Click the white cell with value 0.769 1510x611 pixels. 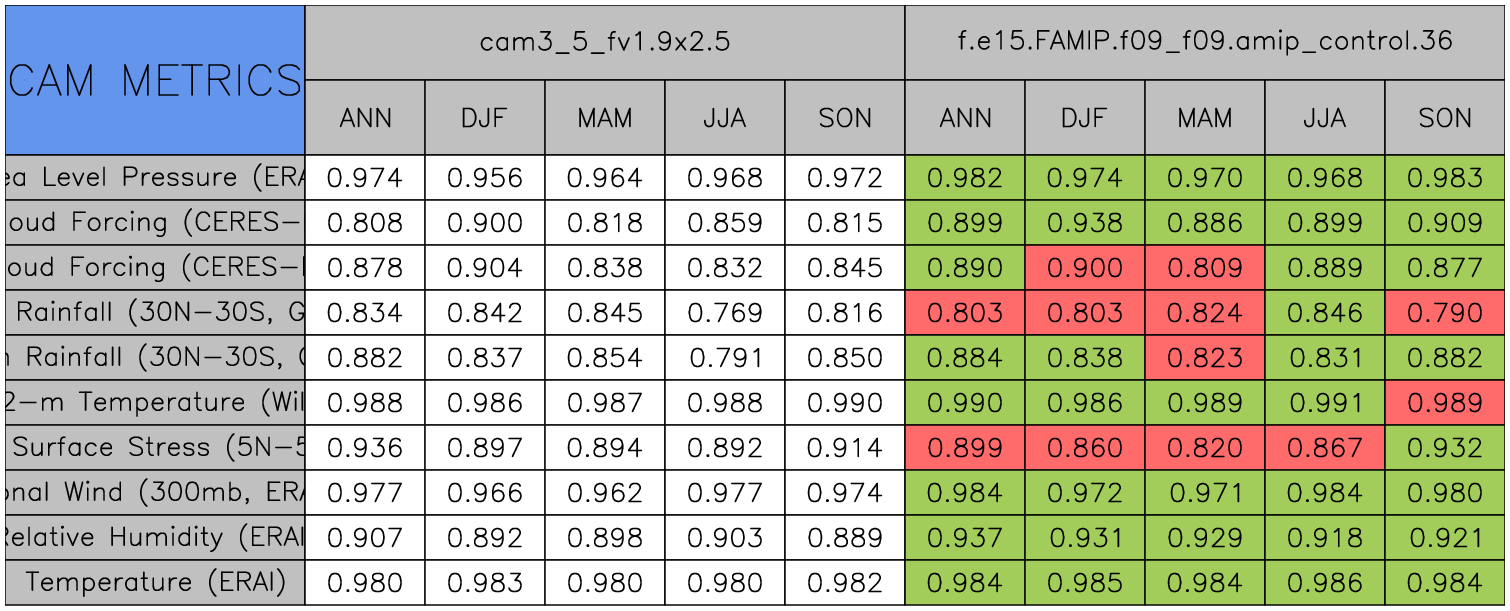(x=724, y=313)
